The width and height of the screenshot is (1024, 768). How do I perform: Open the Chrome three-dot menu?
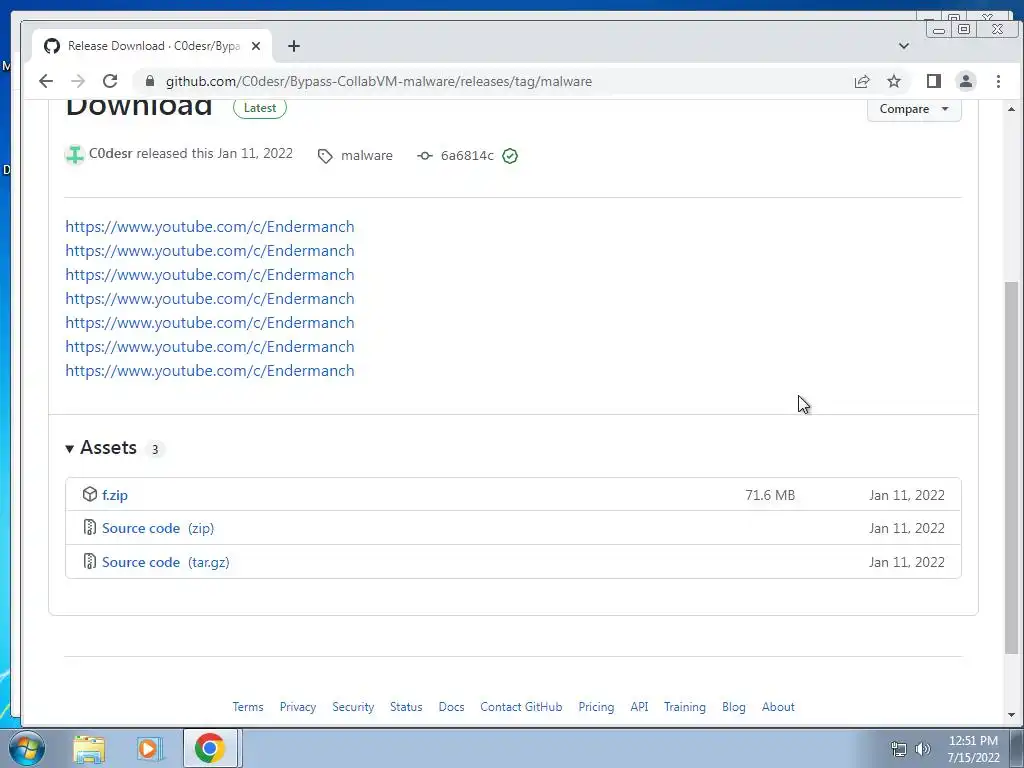[998, 81]
